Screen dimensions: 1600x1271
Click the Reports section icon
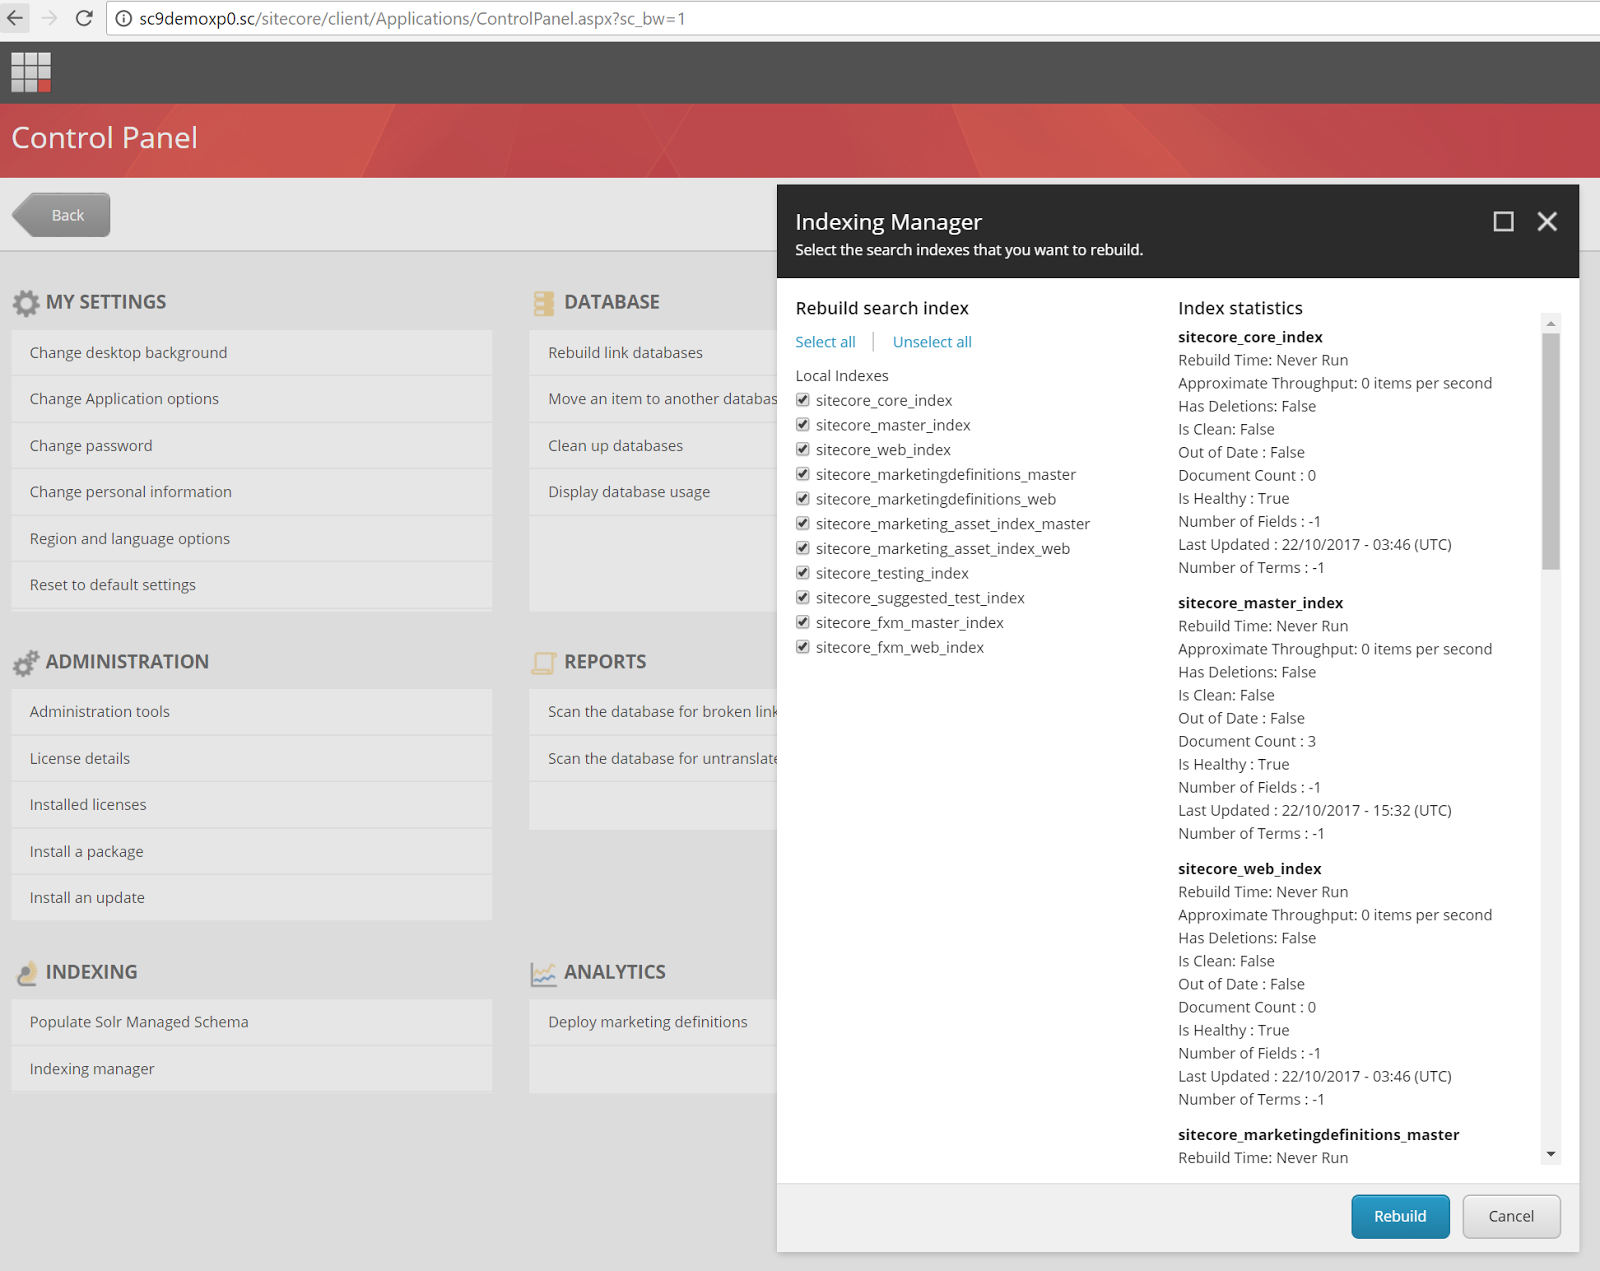[x=544, y=662]
